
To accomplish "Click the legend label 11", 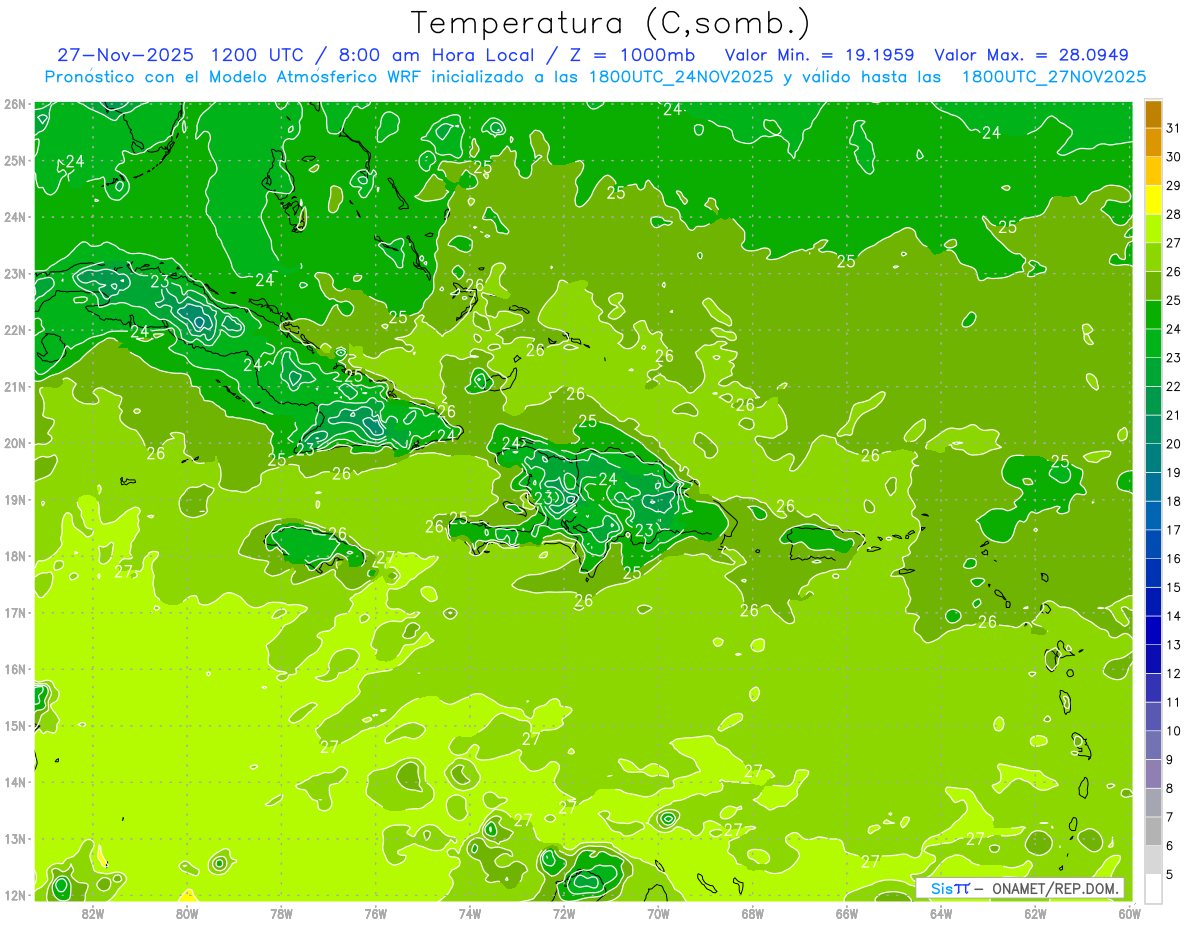I will coord(1173,702).
